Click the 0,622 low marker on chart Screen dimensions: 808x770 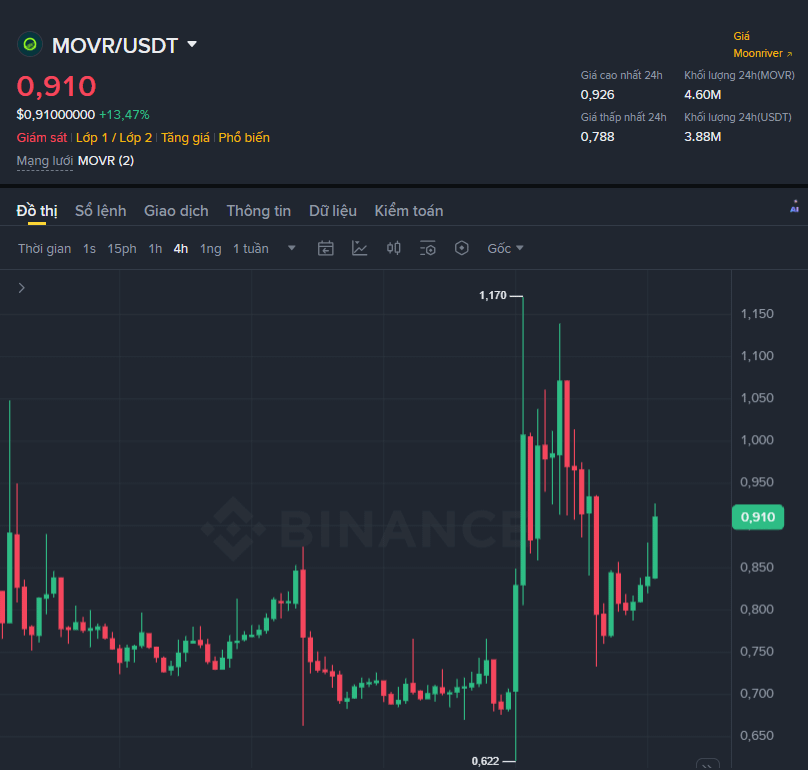click(x=485, y=761)
